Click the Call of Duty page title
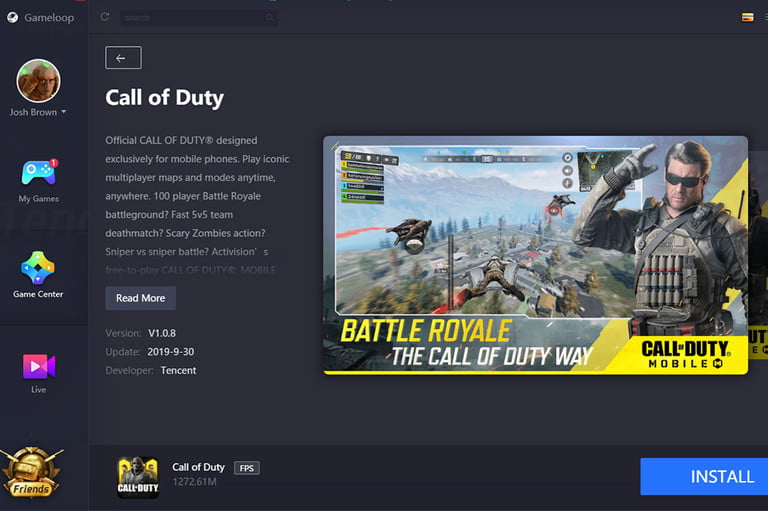 pyautogui.click(x=165, y=97)
